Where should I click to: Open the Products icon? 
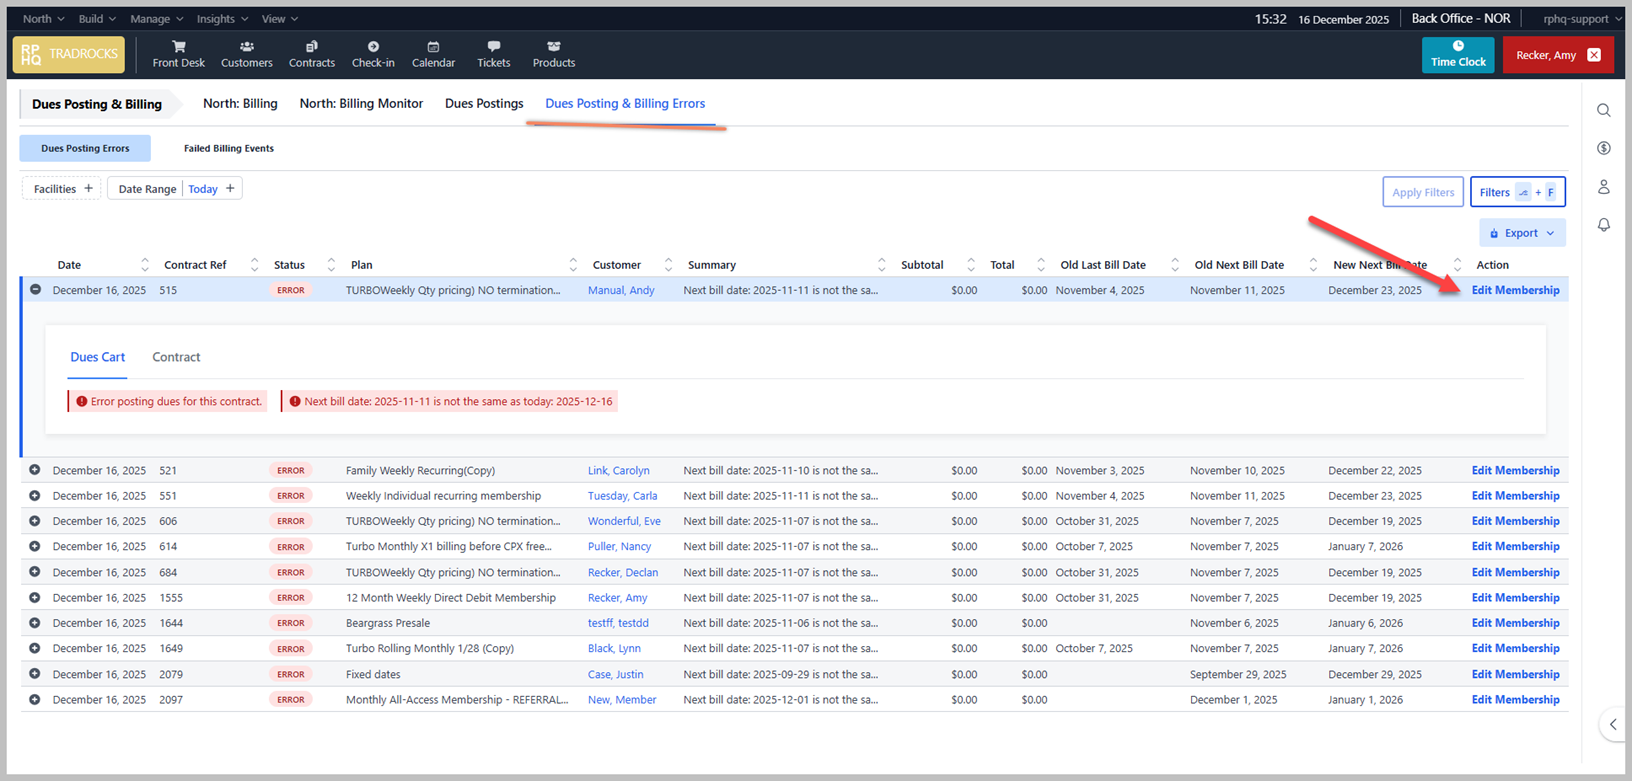553,47
